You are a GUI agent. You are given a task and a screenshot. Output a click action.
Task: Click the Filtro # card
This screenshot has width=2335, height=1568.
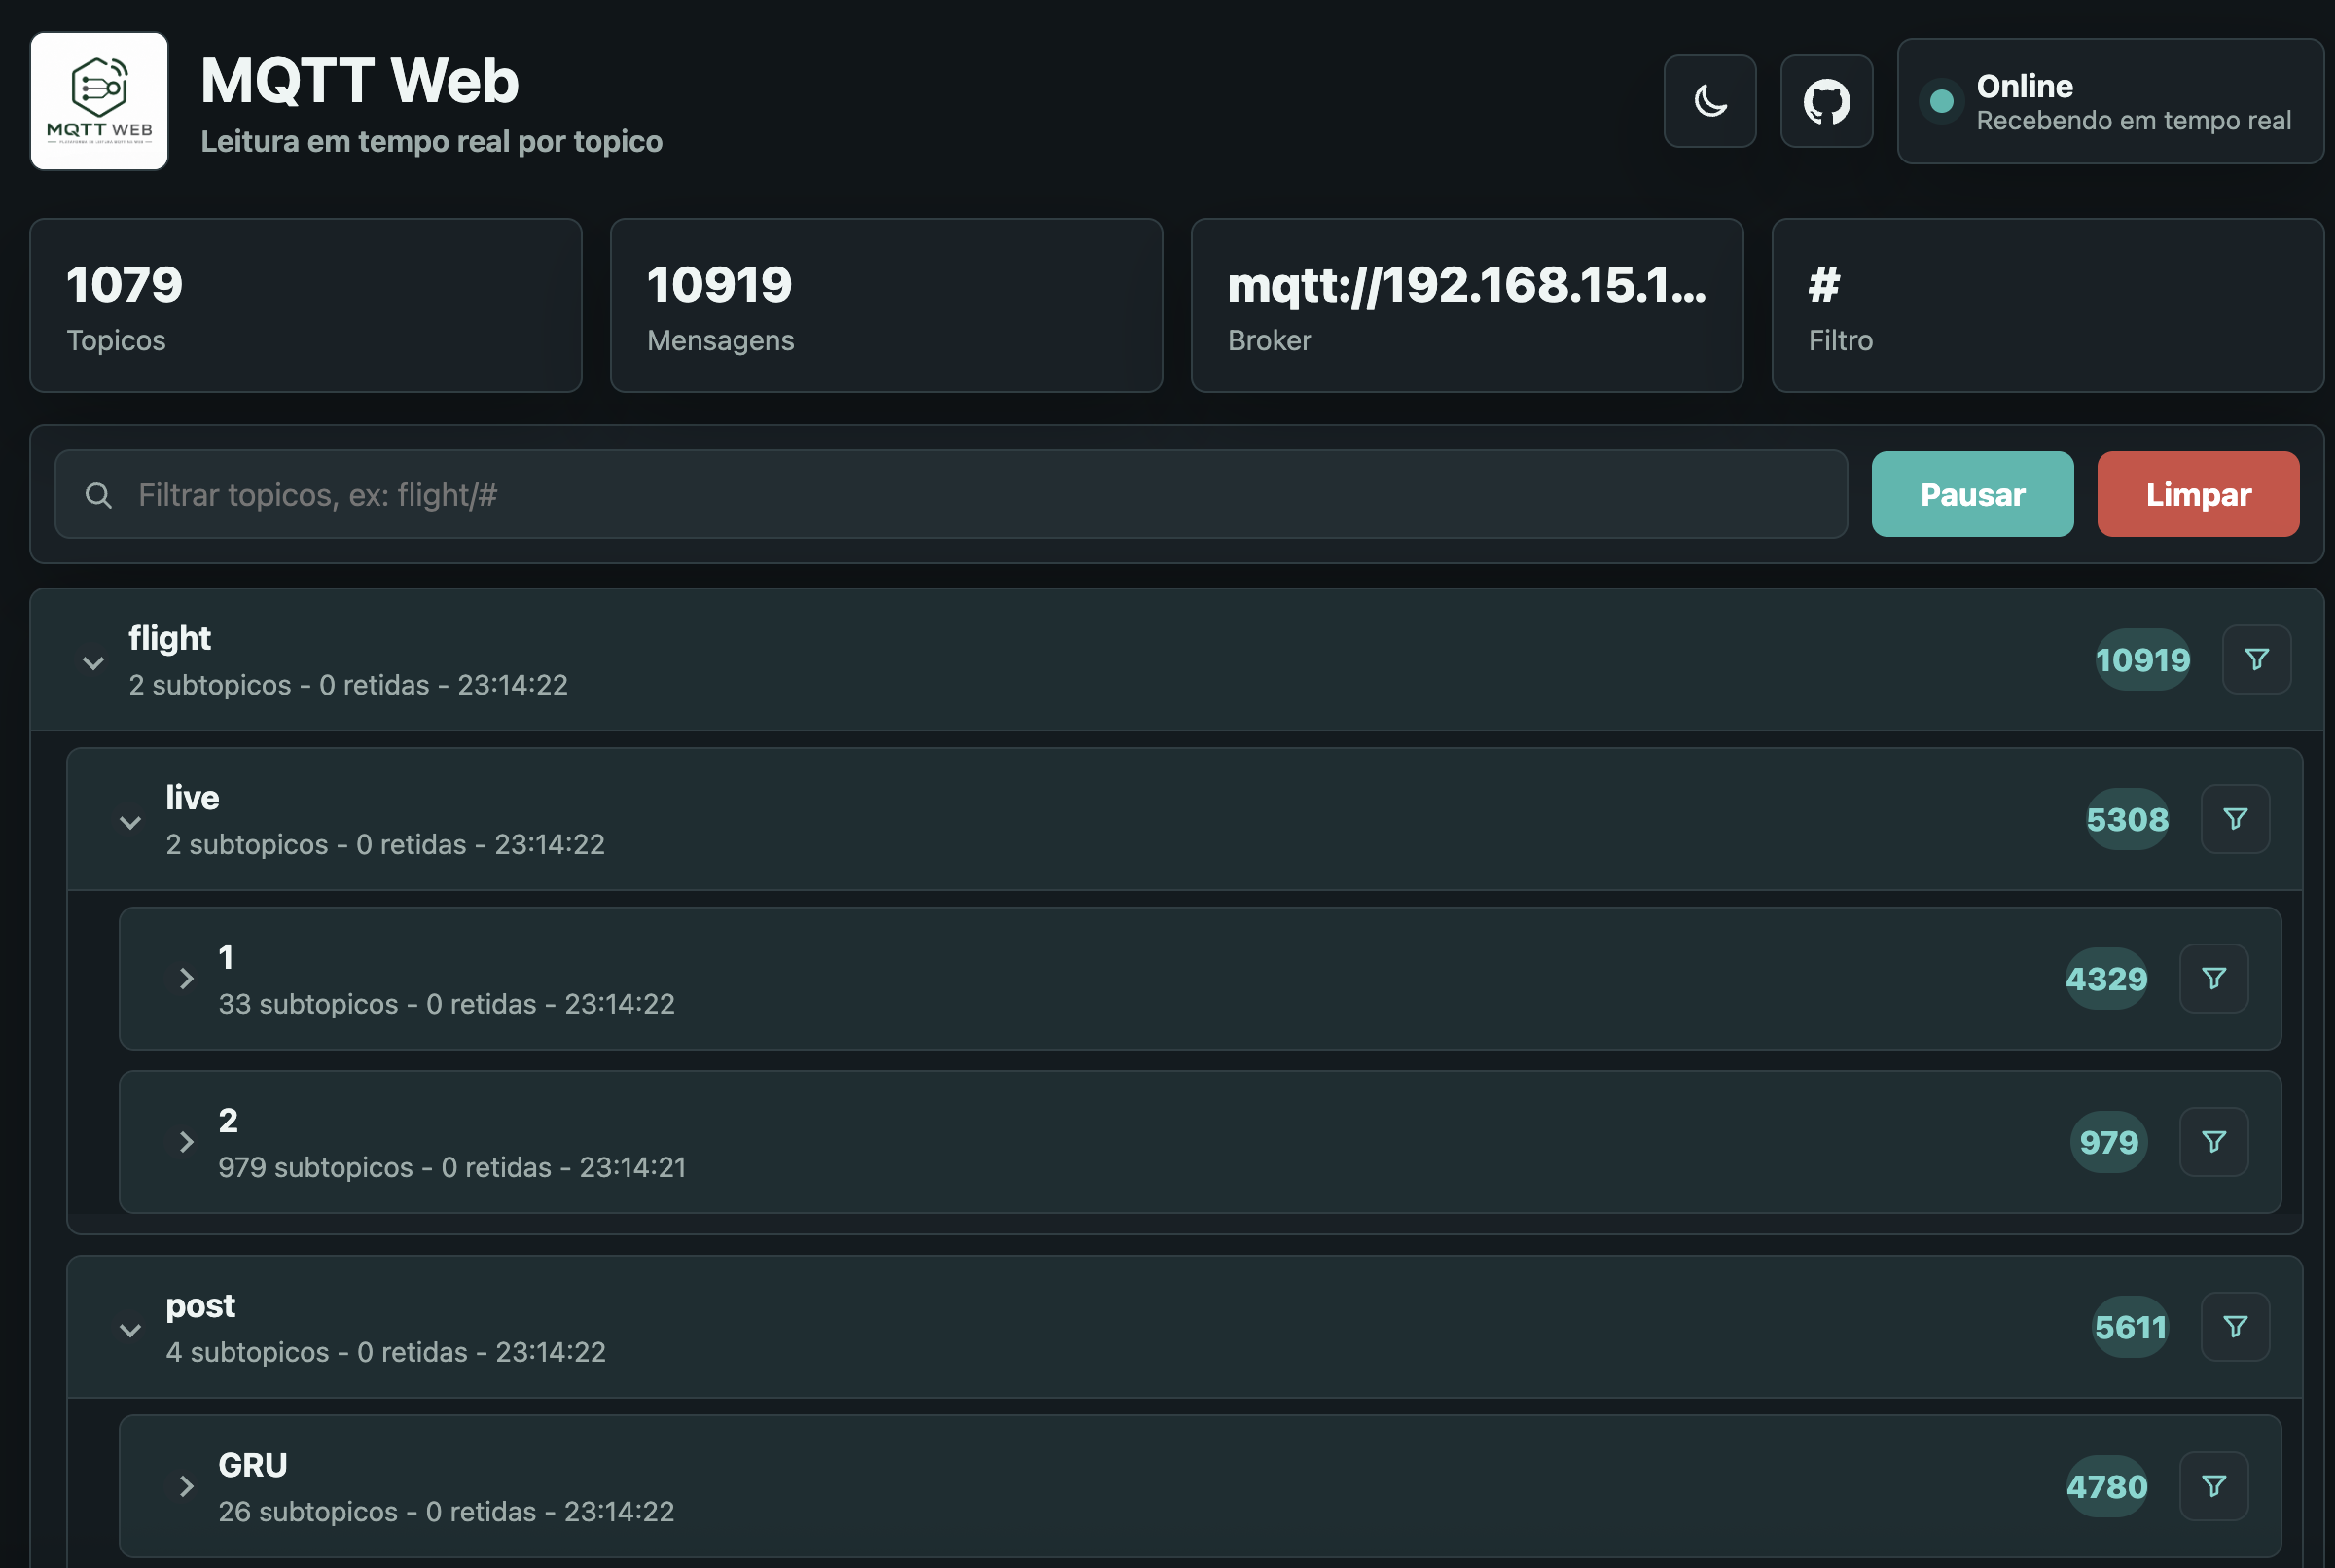point(2047,305)
